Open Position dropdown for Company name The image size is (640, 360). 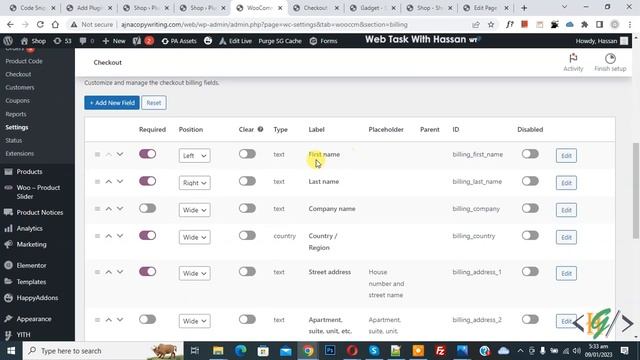(x=194, y=210)
